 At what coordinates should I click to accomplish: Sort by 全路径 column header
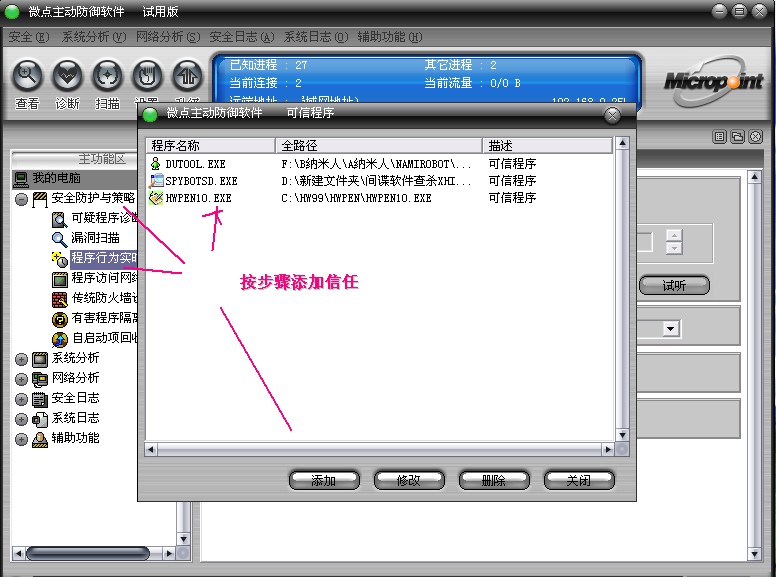coord(379,145)
